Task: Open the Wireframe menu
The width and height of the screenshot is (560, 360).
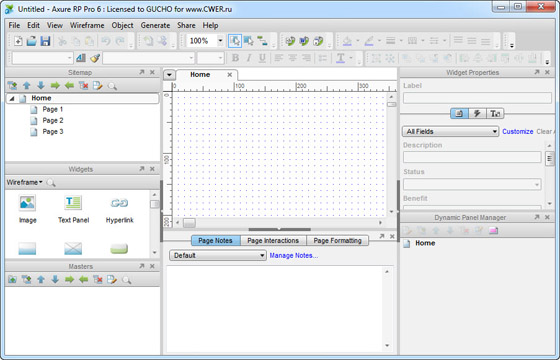Action: (87, 25)
